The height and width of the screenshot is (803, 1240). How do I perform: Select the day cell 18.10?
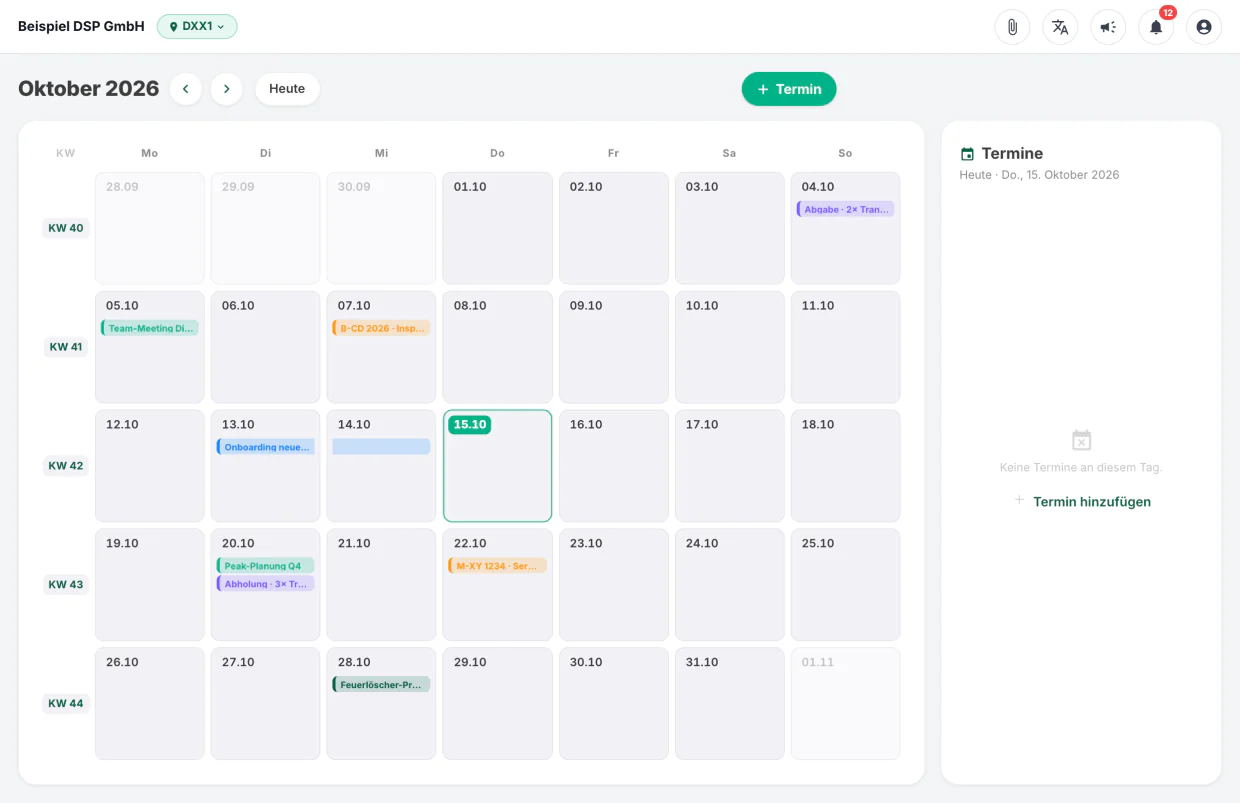845,466
